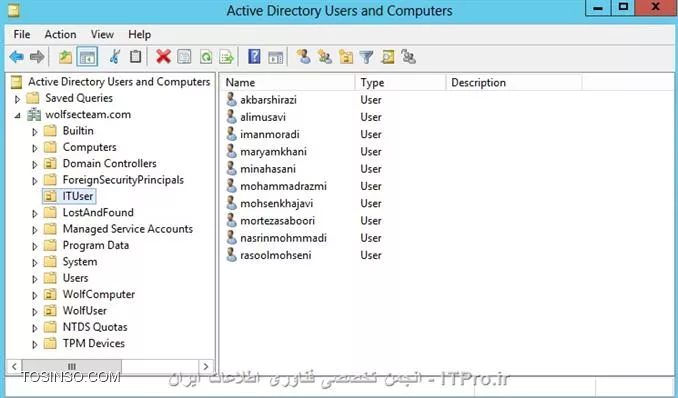Screen dimensions: 678x398
Task: Select the TPM Devices tree item
Action: pyautogui.click(x=94, y=343)
